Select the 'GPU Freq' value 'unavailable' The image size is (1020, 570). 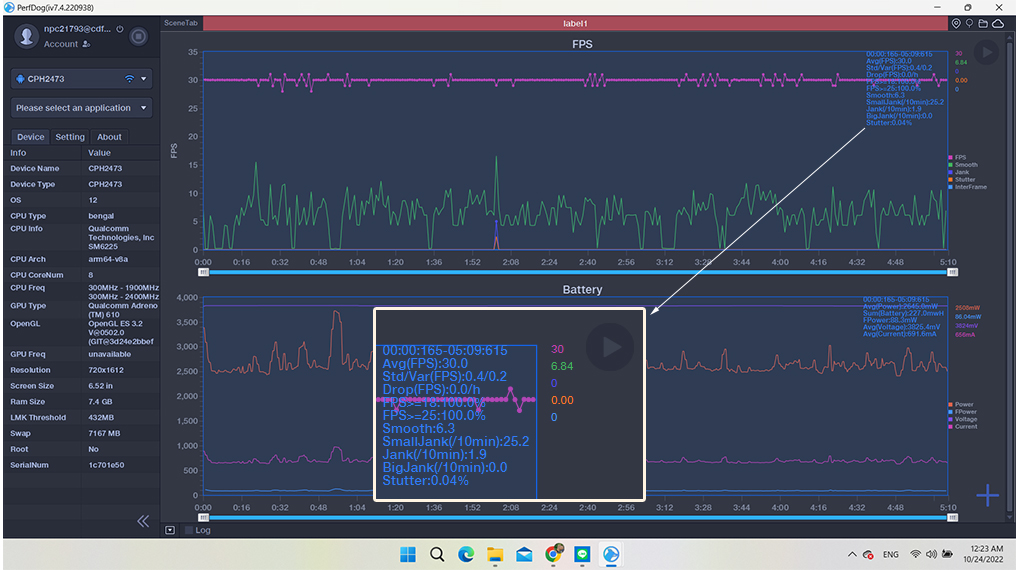pos(109,355)
